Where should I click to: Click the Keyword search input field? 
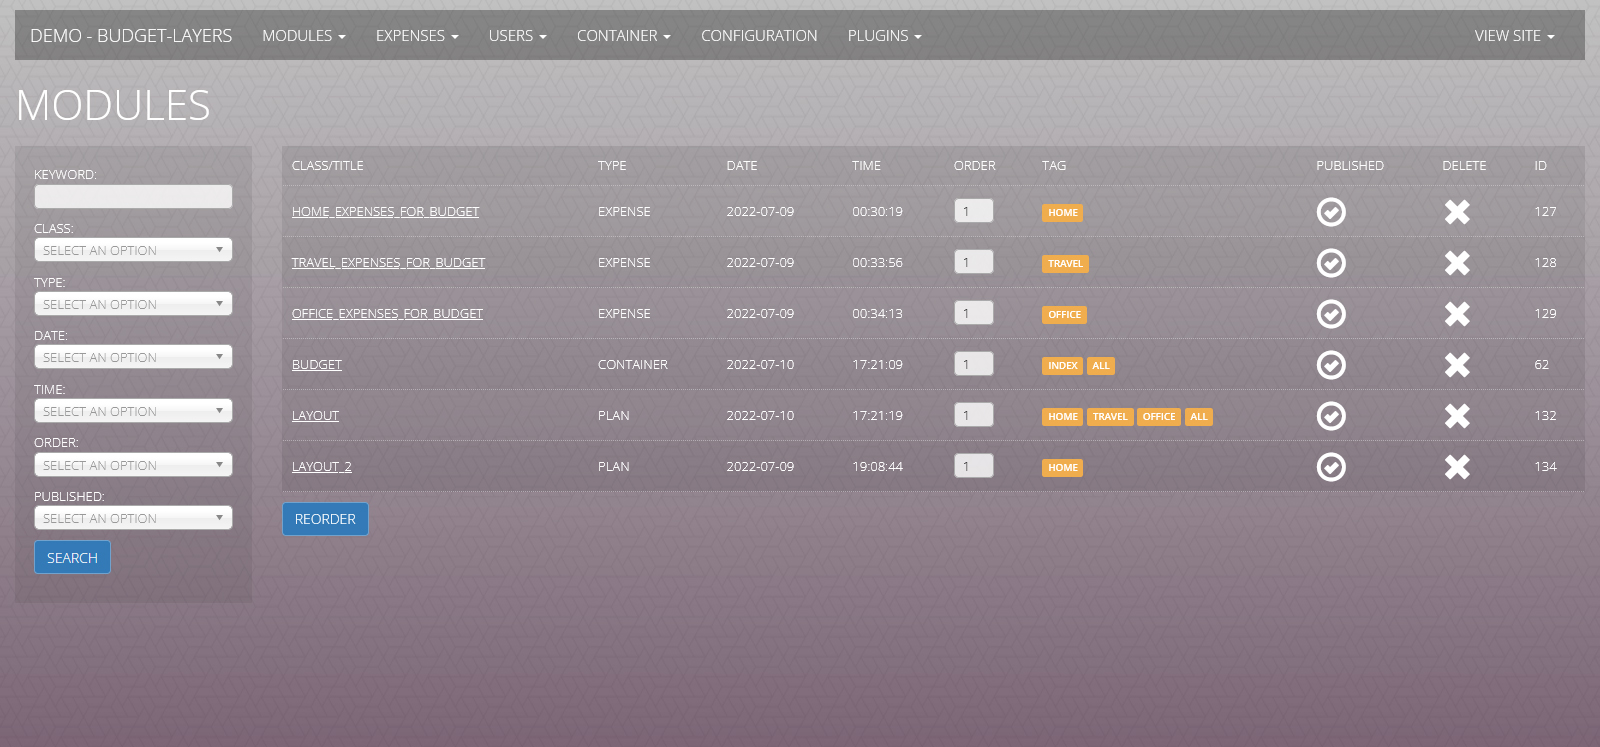tap(133, 197)
